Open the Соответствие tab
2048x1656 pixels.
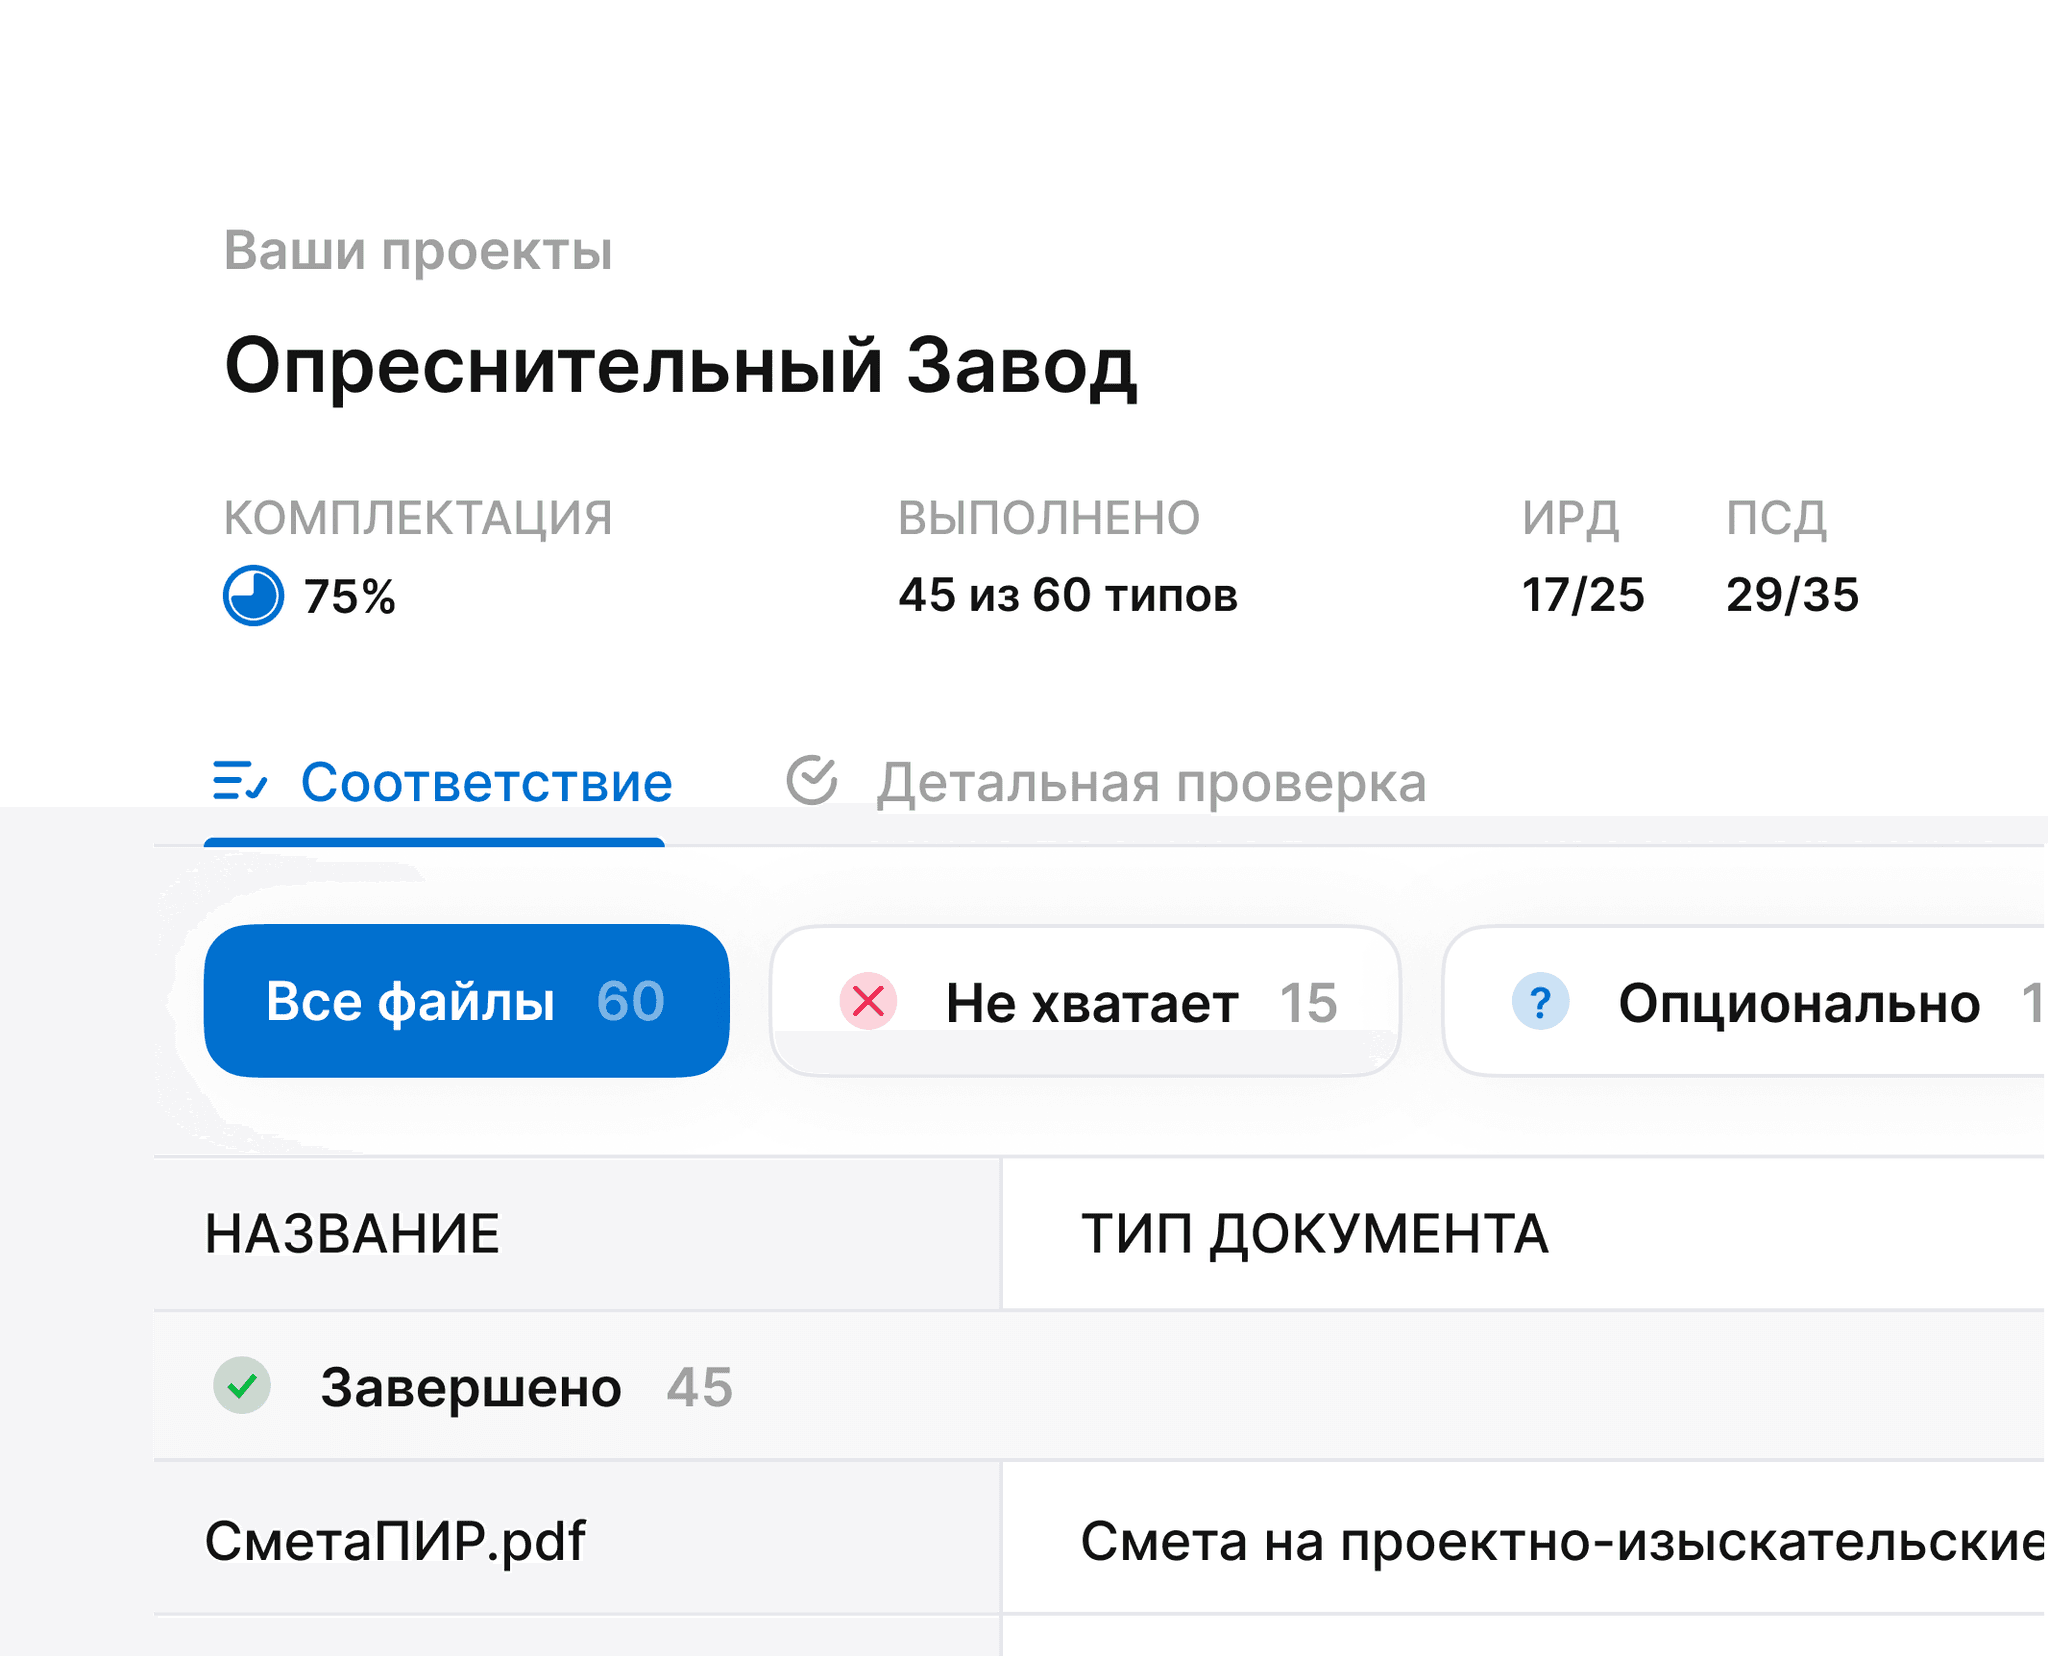click(x=486, y=783)
